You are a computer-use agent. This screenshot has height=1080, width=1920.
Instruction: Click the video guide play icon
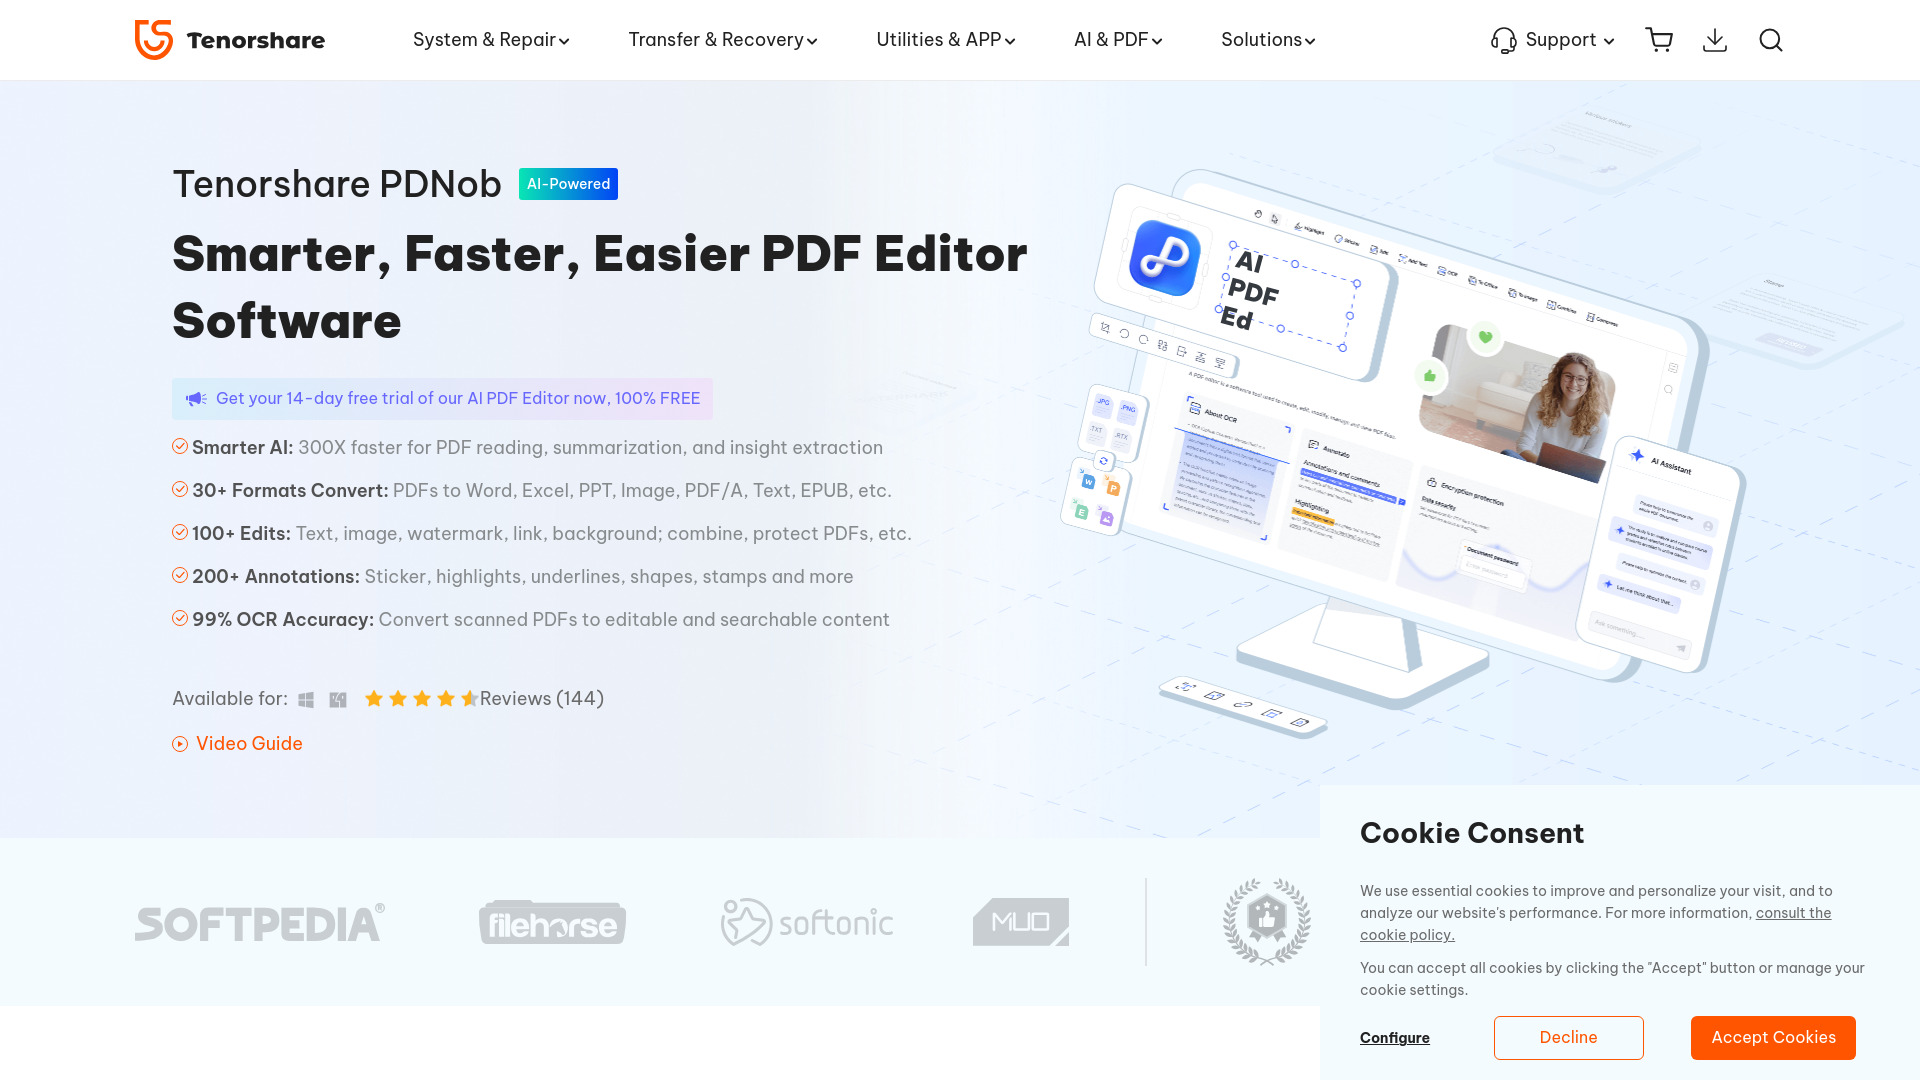pyautogui.click(x=179, y=744)
